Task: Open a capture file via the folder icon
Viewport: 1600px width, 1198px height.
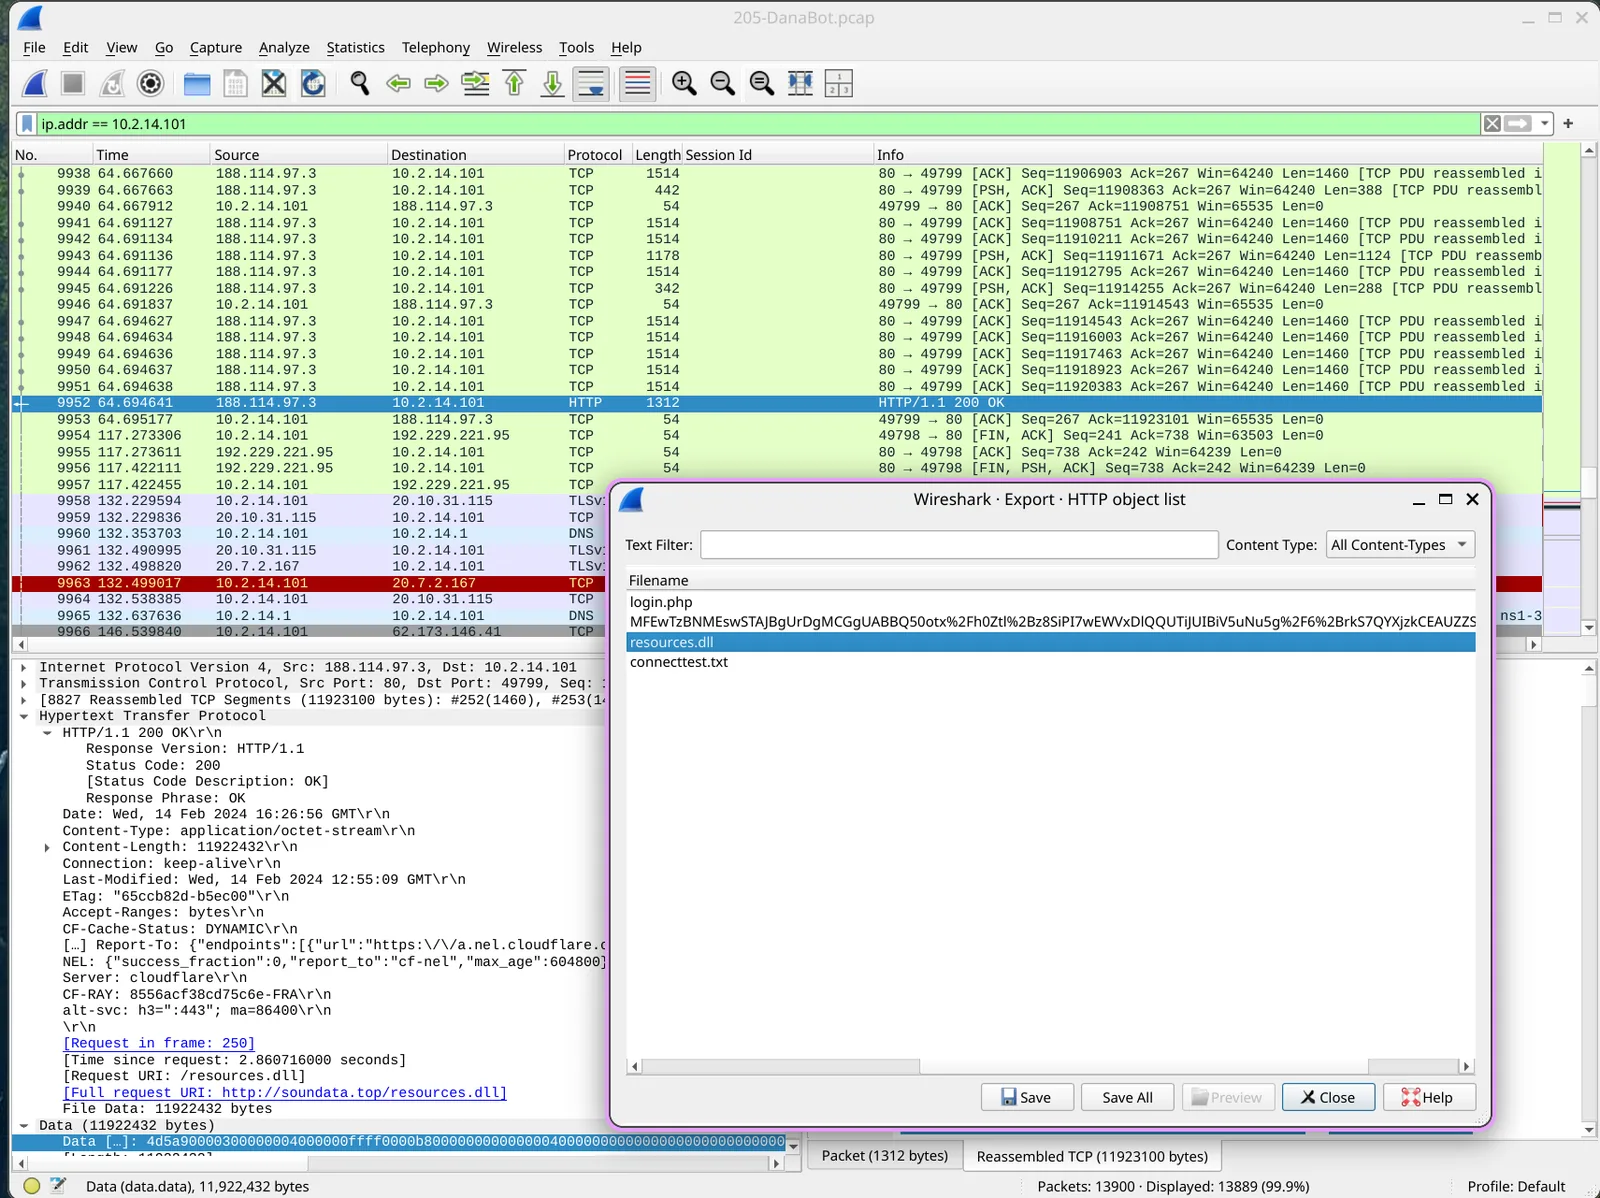Action: [x=197, y=84]
